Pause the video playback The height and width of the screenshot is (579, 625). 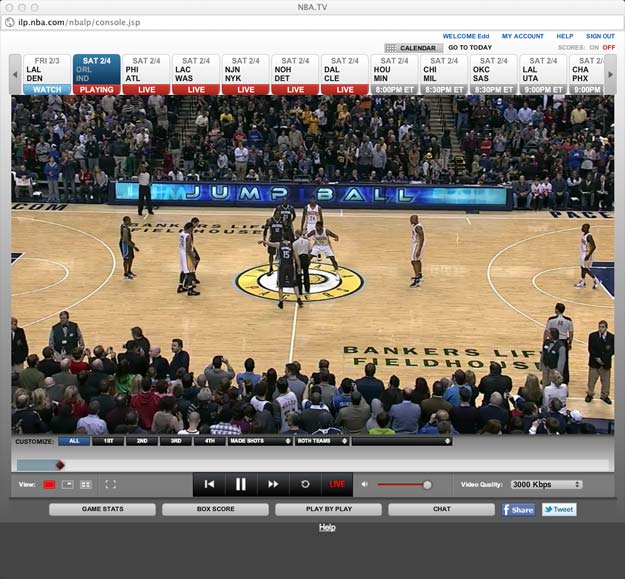tap(241, 484)
